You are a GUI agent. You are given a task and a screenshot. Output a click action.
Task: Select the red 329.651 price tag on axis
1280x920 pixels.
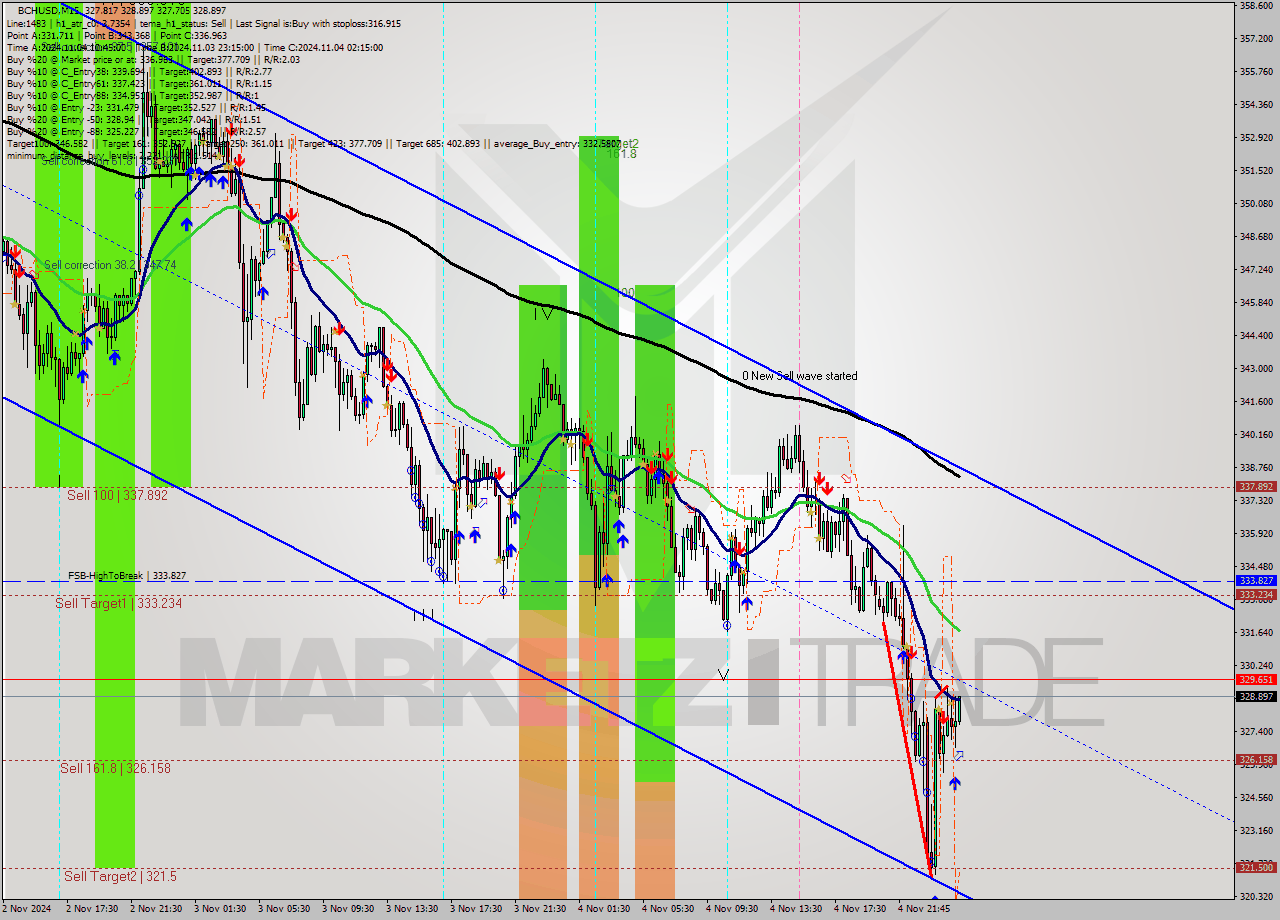(x=1256, y=679)
